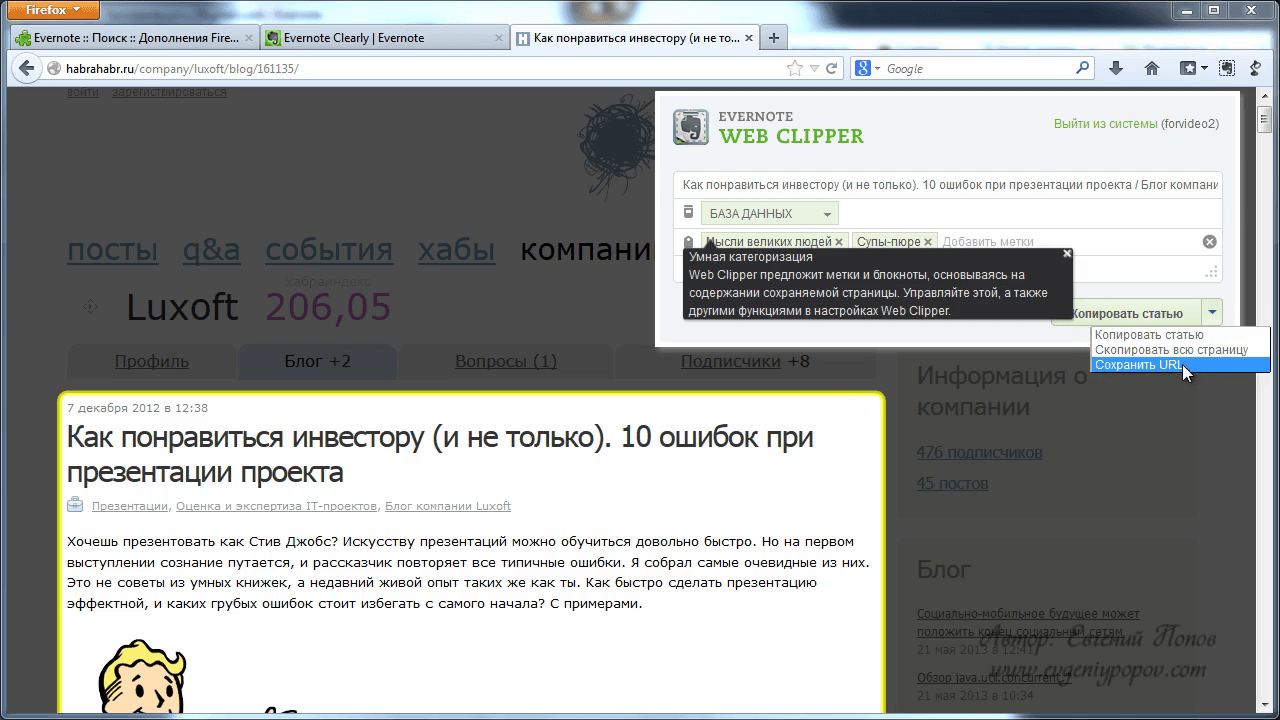Focus the habrahabr.ru address bar
This screenshot has height=720, width=1280.
click(420, 69)
